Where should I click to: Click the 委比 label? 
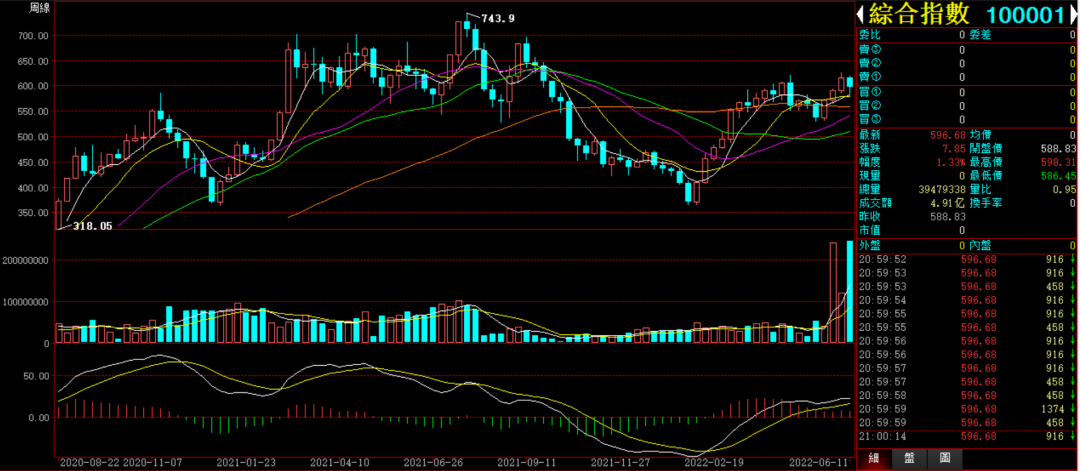[869, 34]
